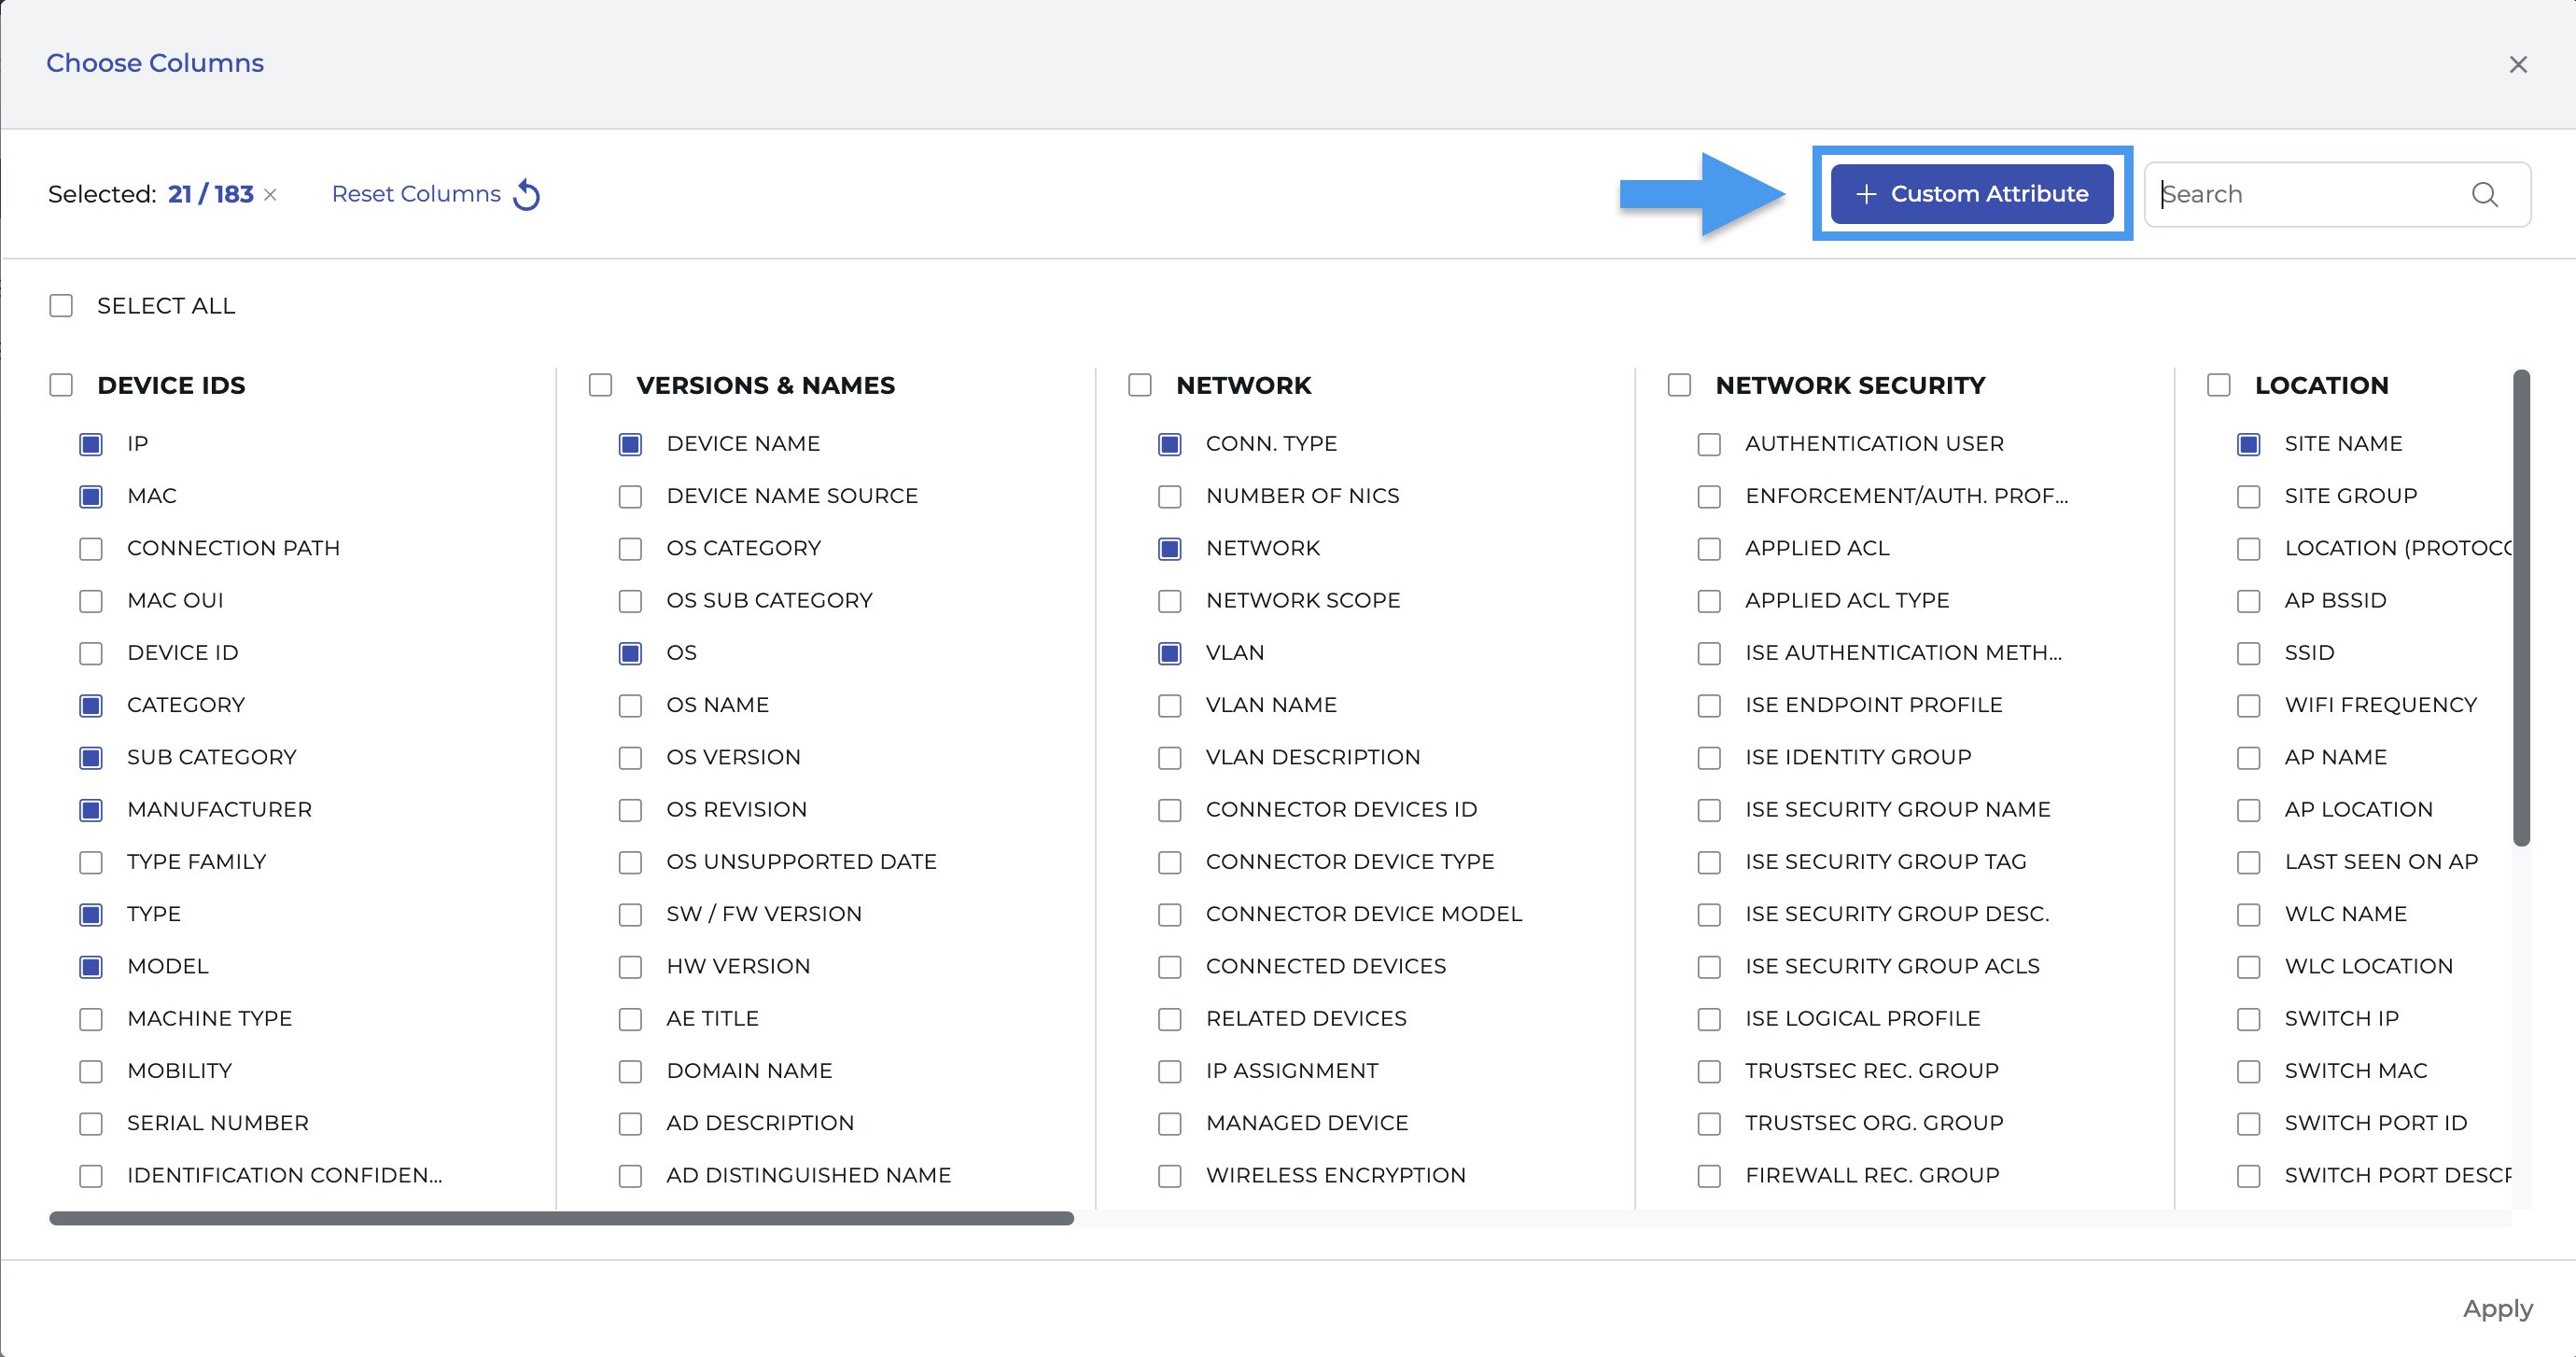Check the SERIAL NUMBER column

(x=91, y=1123)
